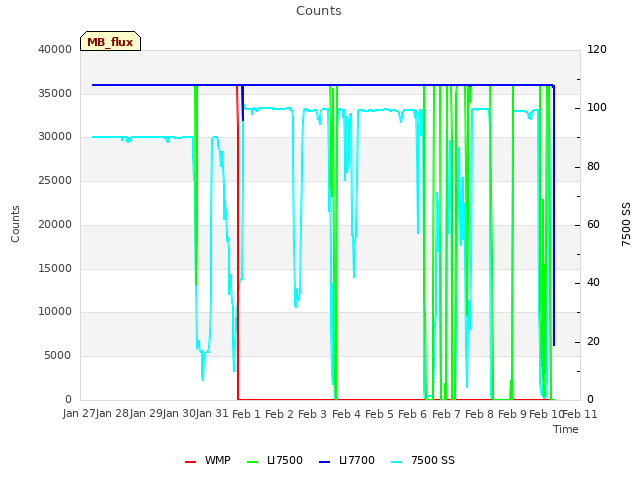Click the 'Feb 8' x-axis tick label

click(x=479, y=414)
